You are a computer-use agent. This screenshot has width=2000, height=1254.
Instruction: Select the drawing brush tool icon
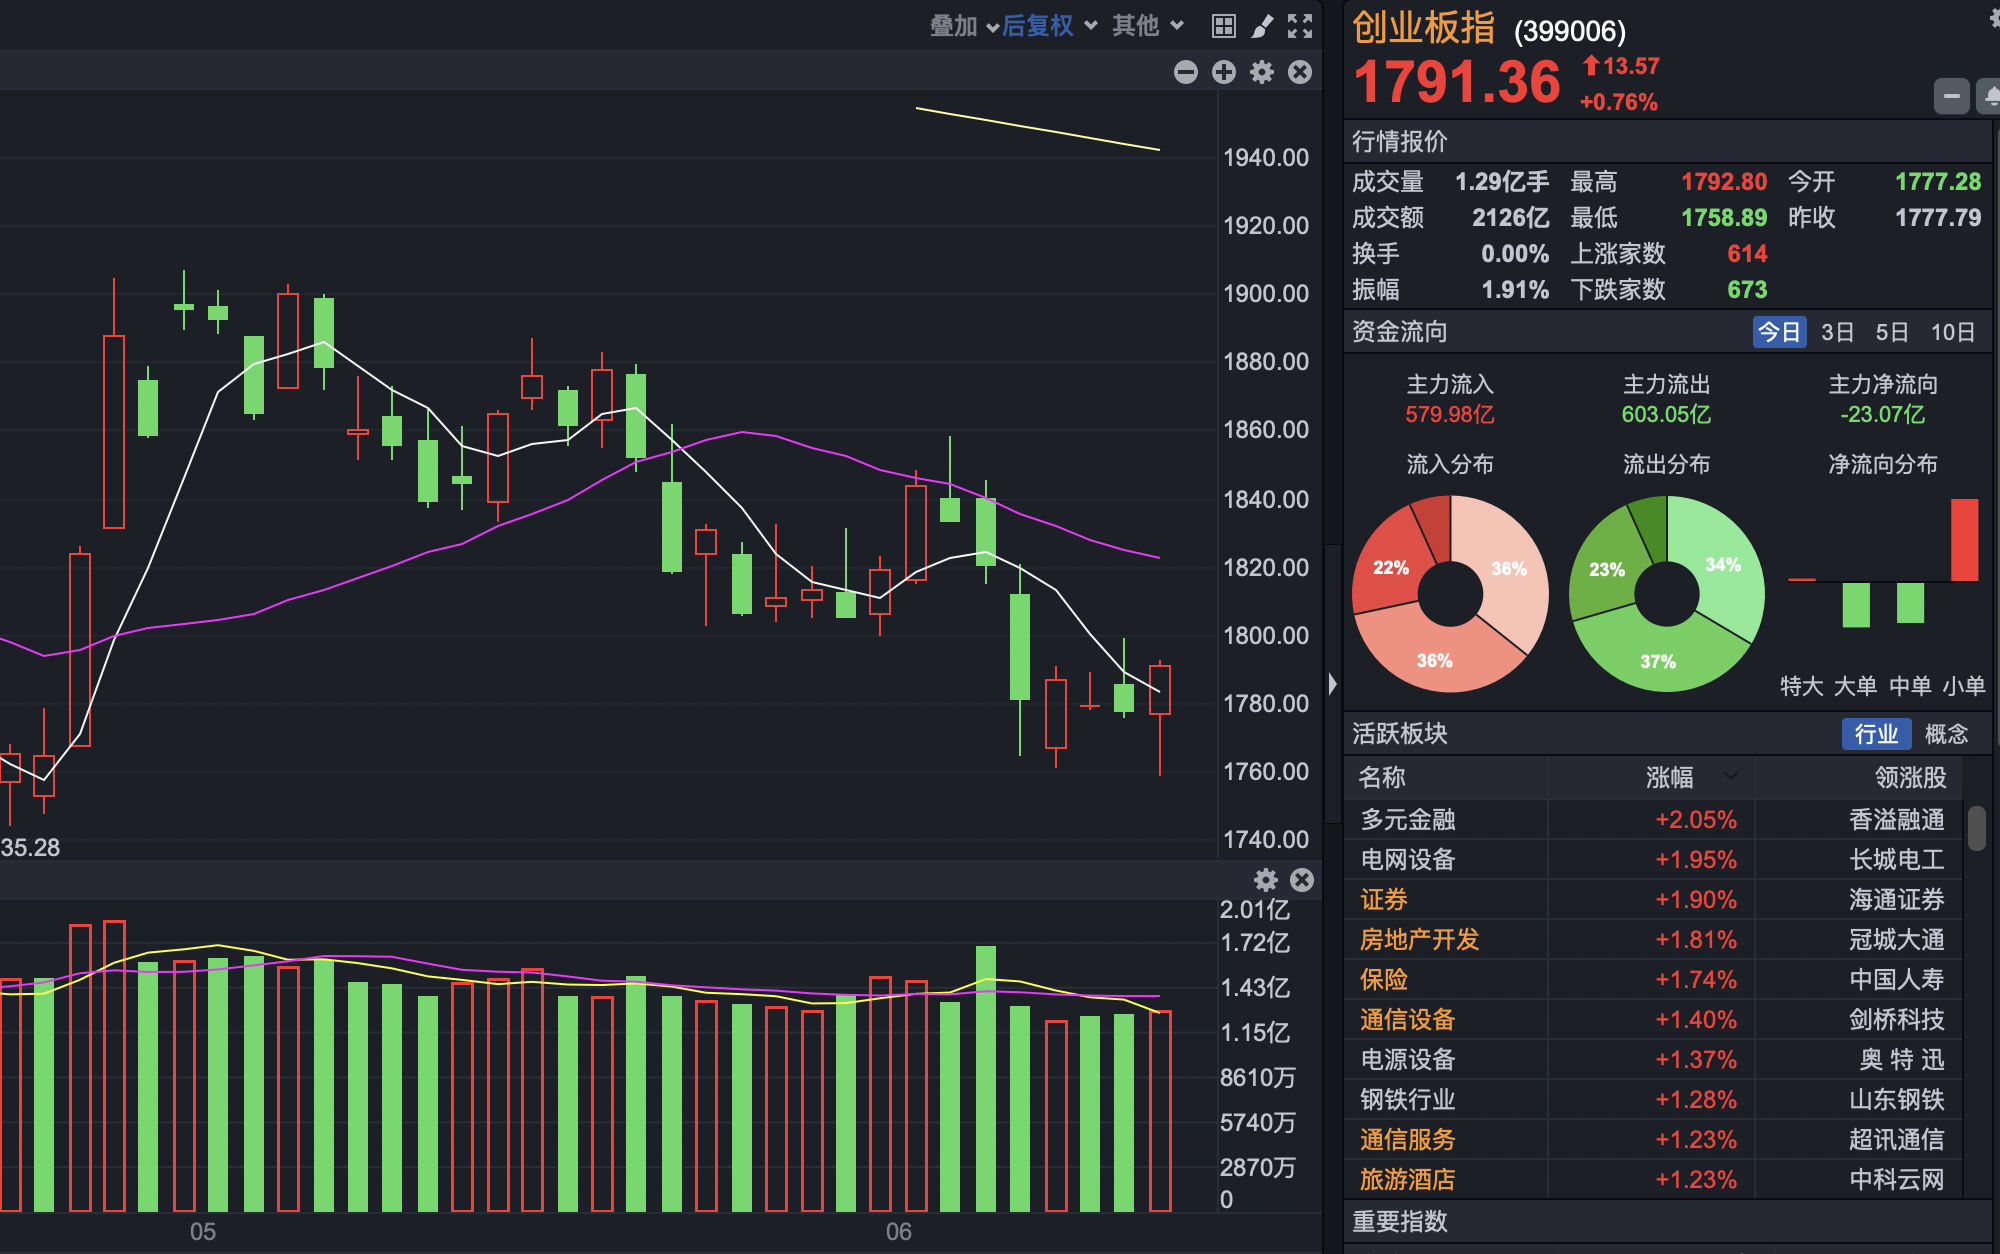point(1262,26)
